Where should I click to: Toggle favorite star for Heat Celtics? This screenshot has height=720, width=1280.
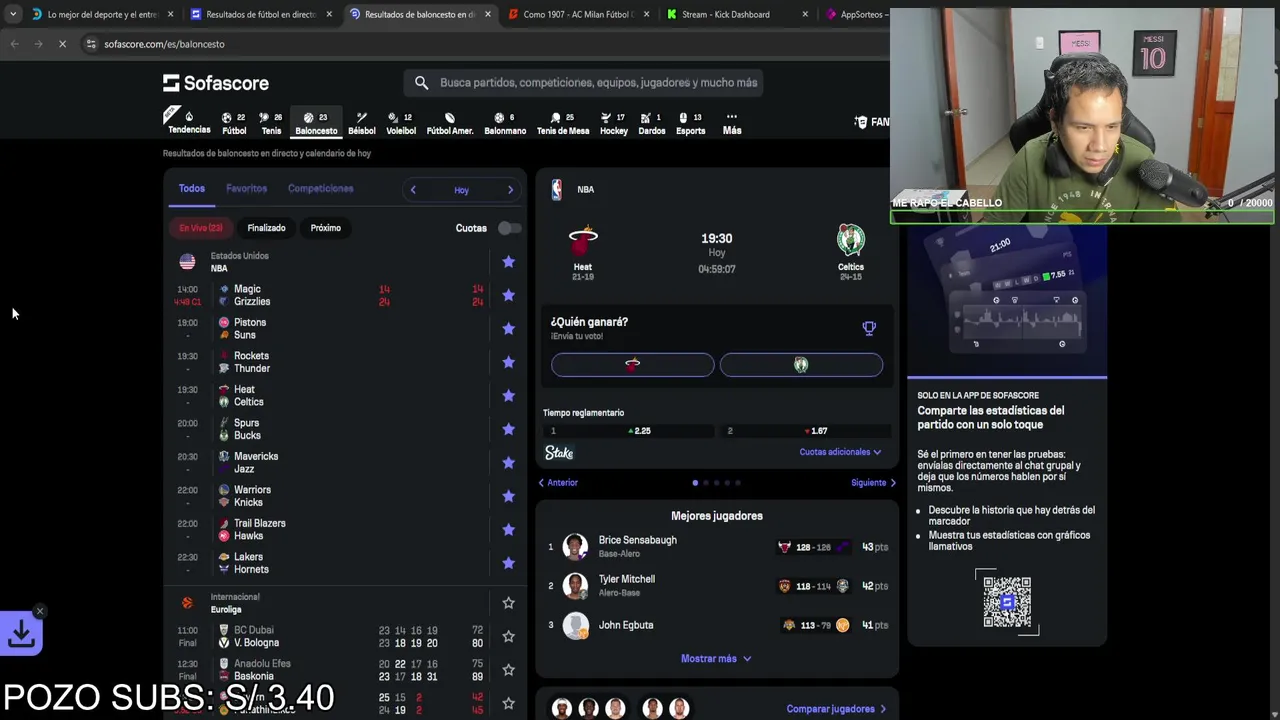508,396
